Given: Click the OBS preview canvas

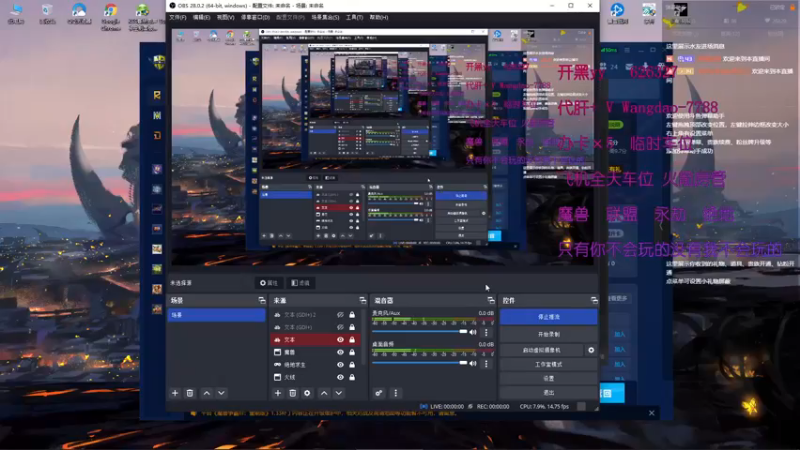Looking at the screenshot, I should coord(383,147).
